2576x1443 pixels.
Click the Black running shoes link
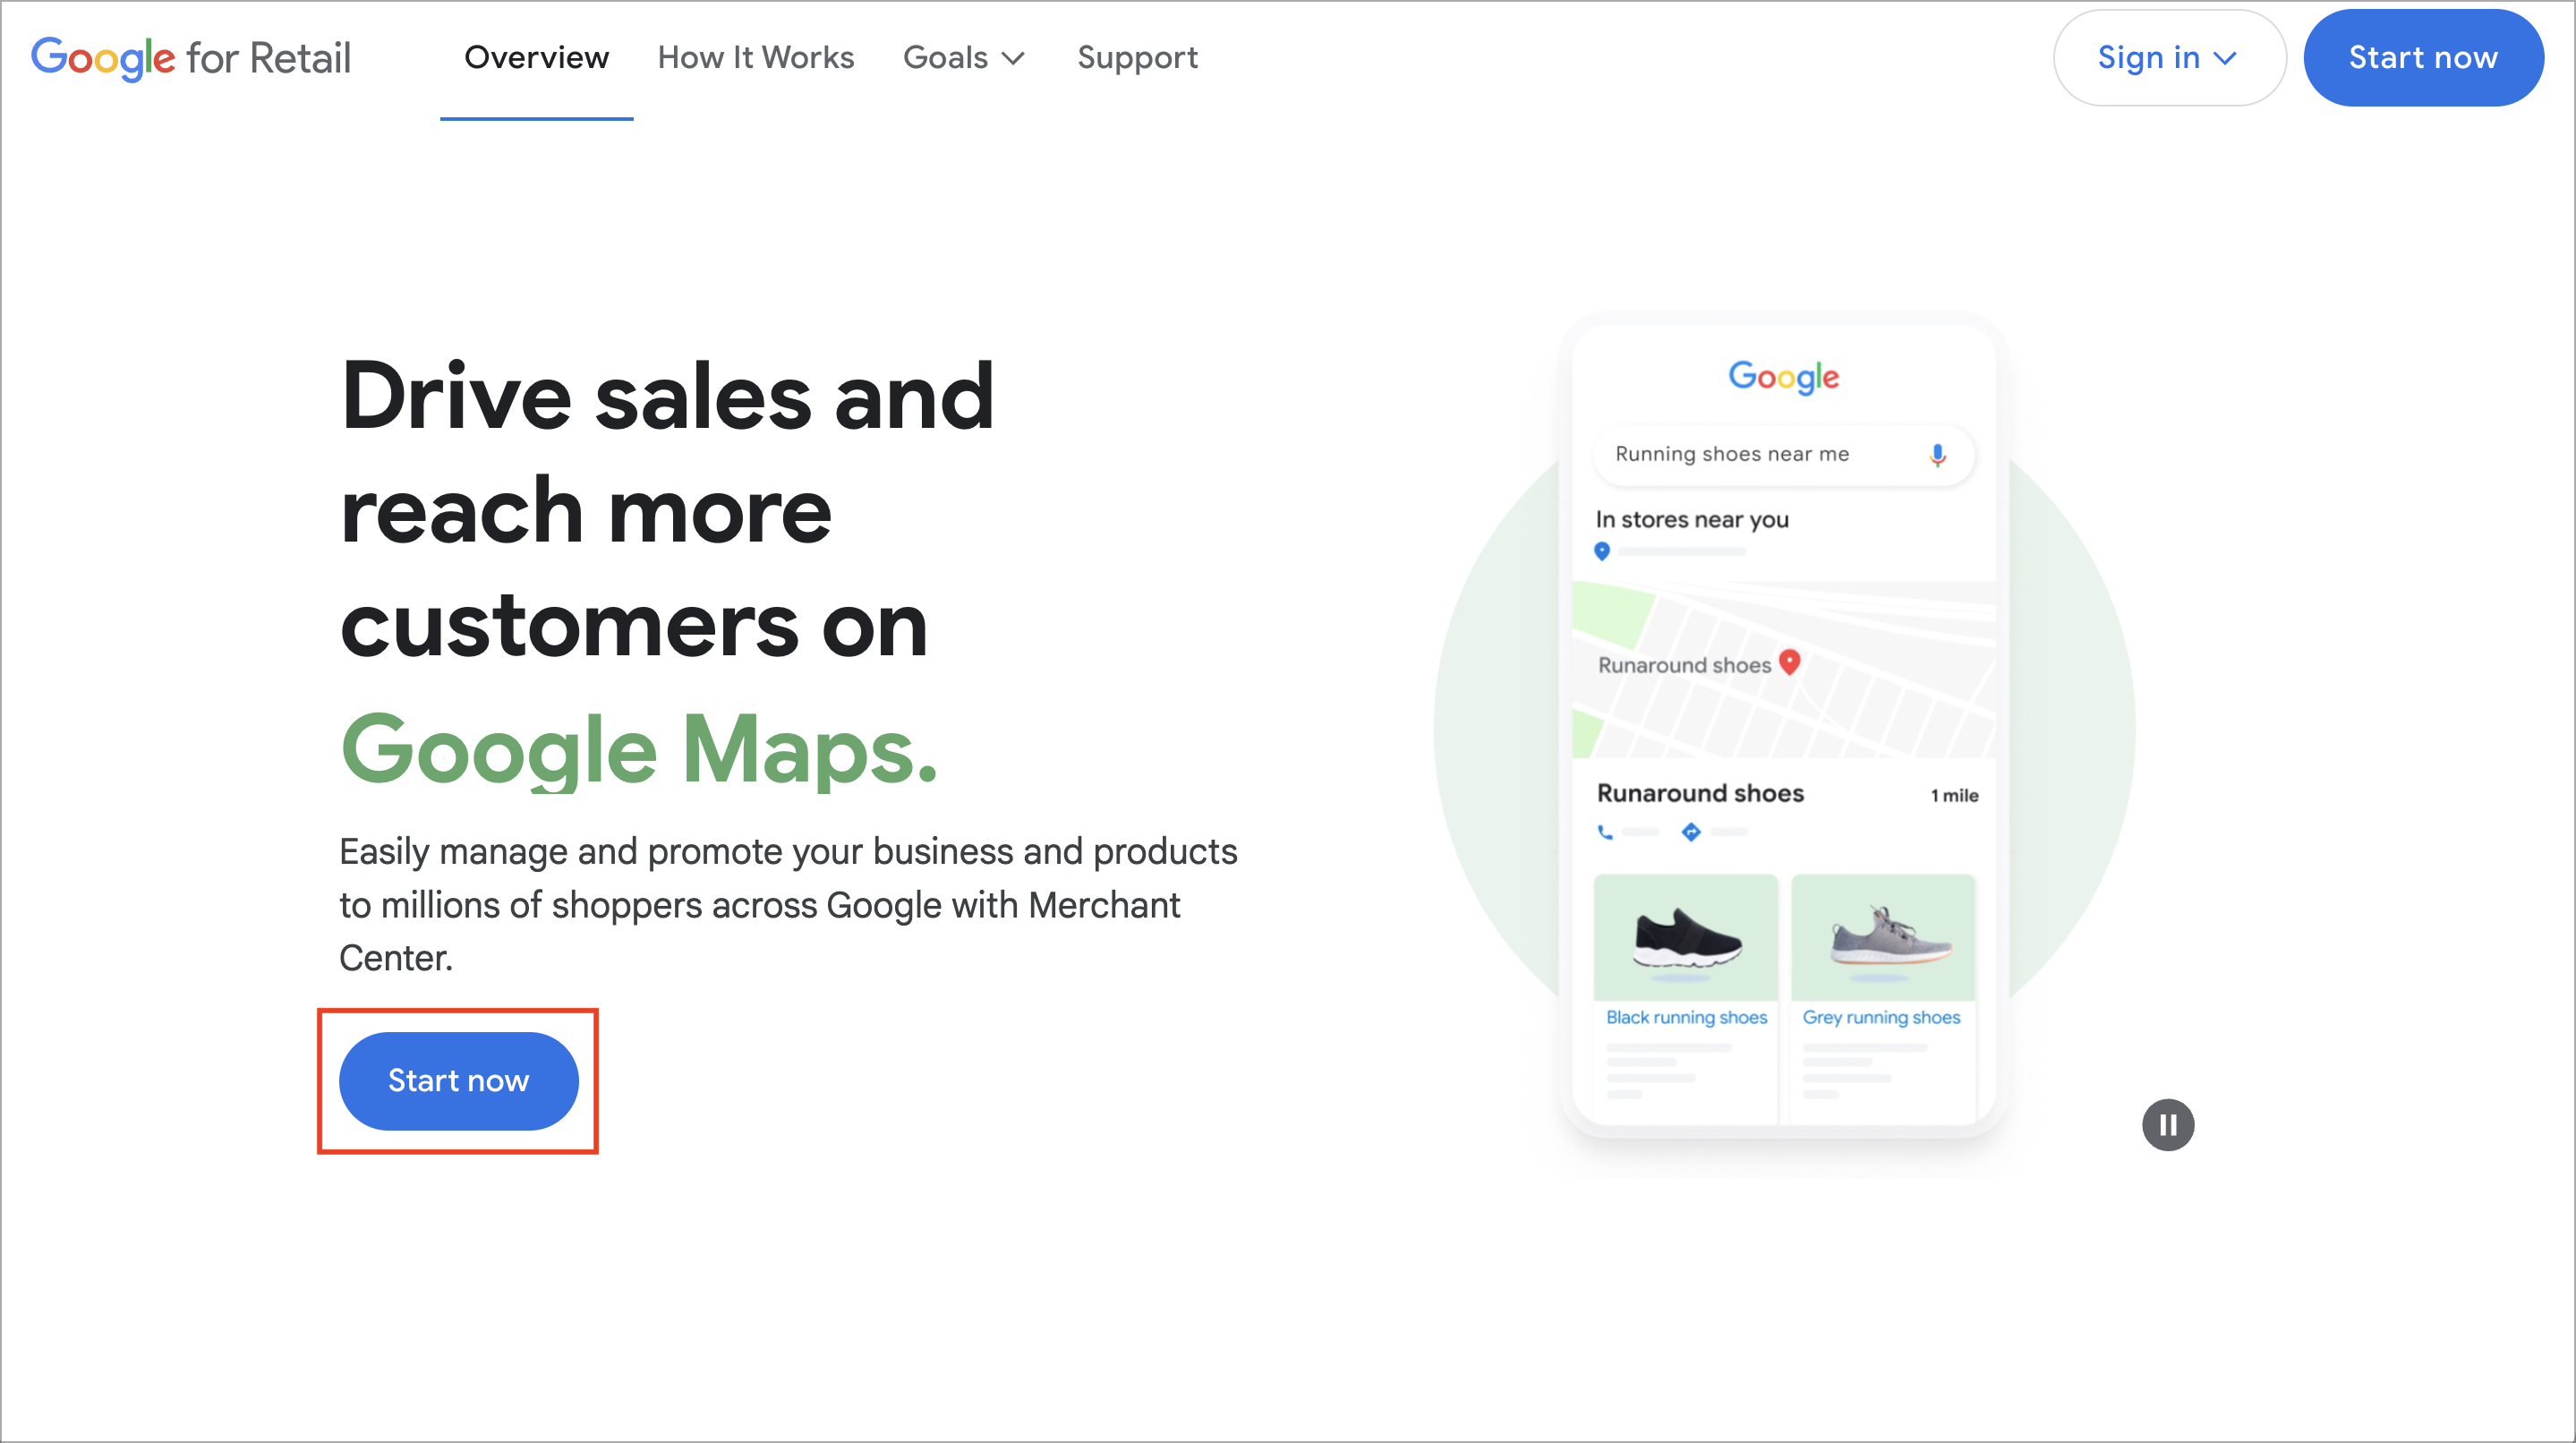point(1686,1017)
